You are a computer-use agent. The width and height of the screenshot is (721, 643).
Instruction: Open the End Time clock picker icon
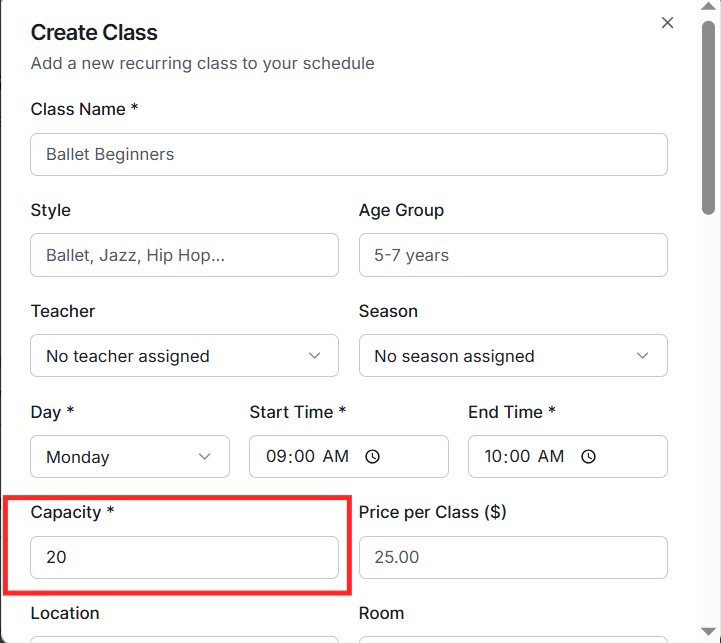point(589,457)
